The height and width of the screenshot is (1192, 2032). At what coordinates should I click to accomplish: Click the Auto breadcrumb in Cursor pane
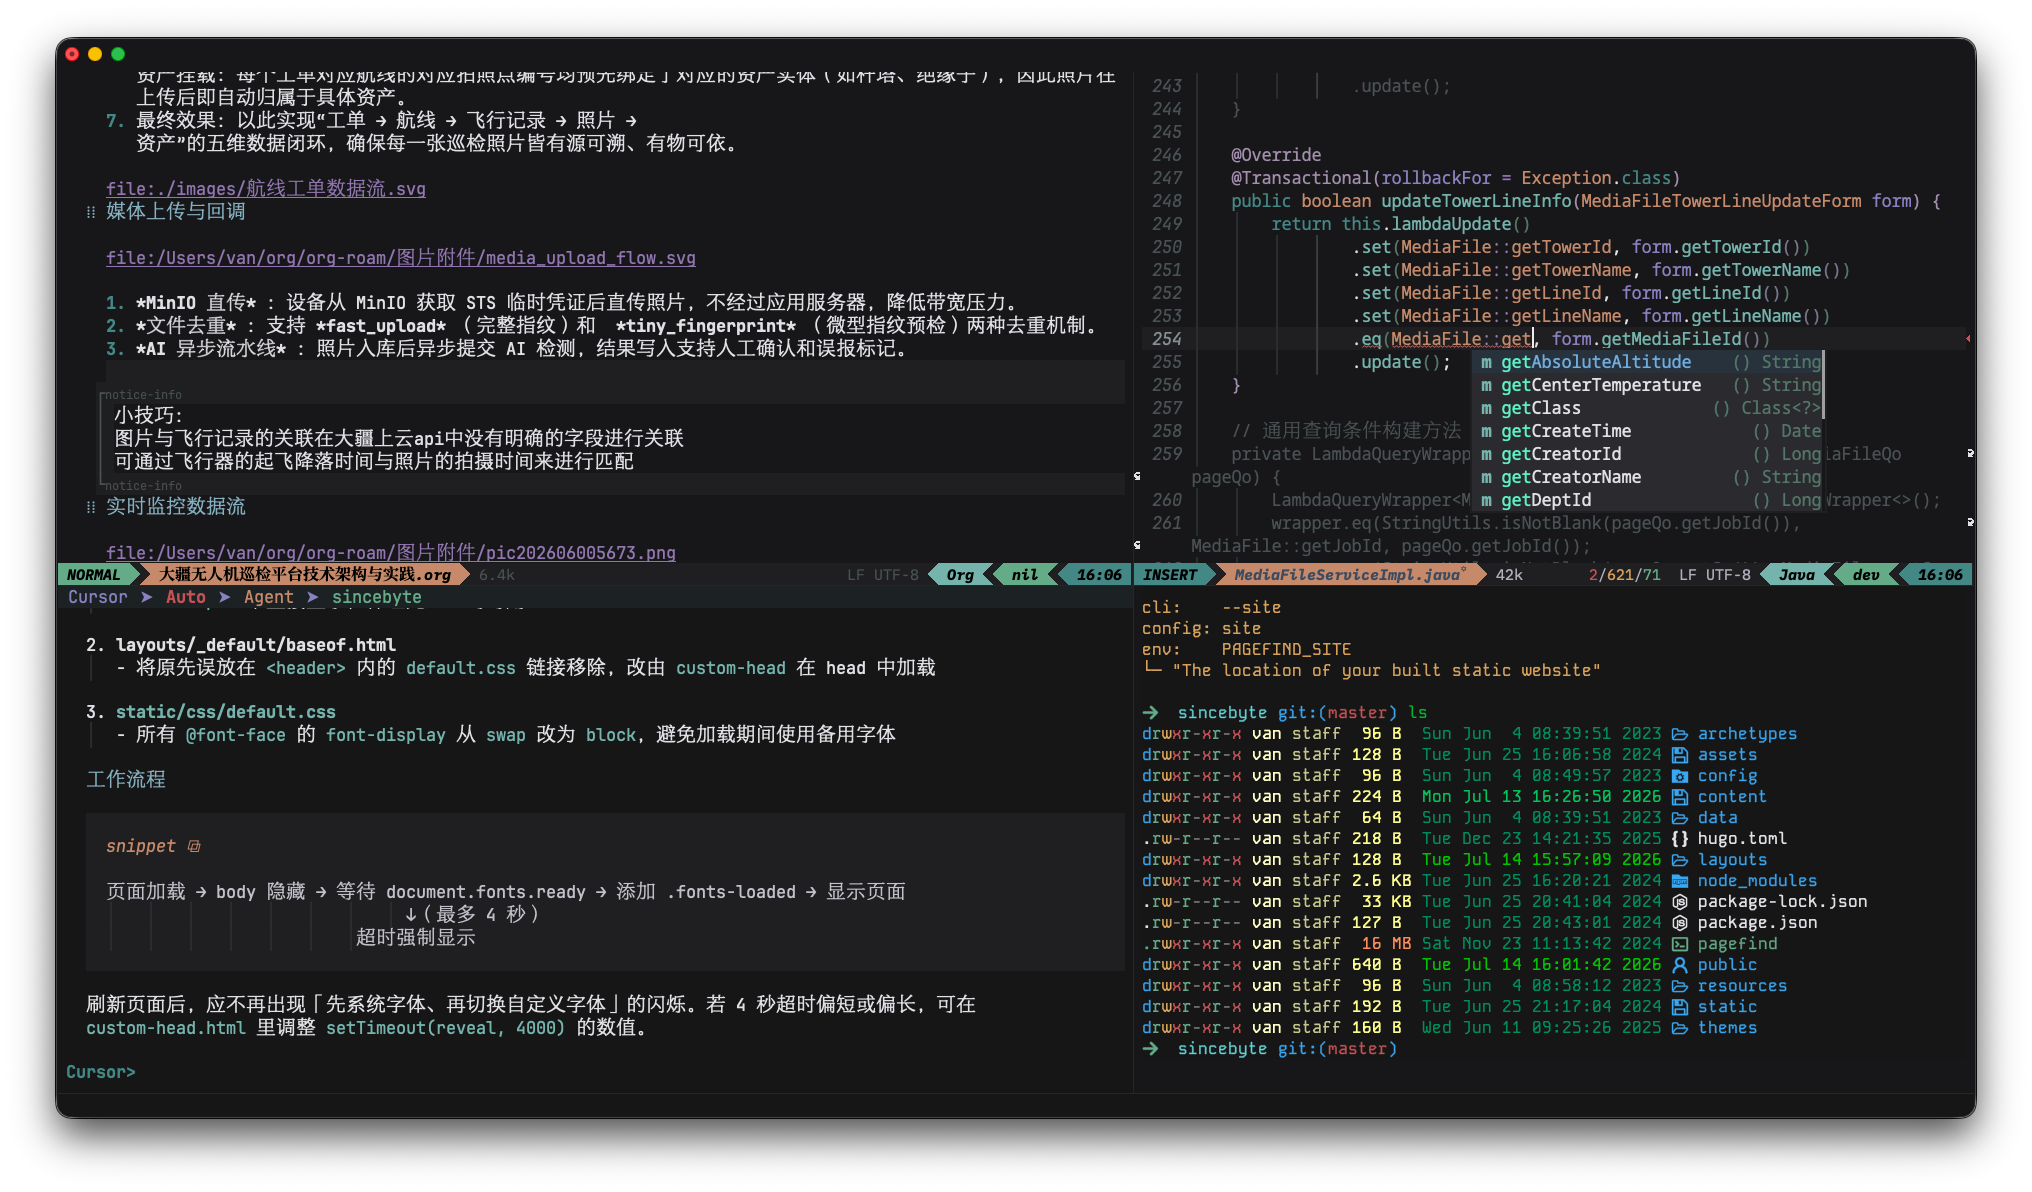coord(186,597)
